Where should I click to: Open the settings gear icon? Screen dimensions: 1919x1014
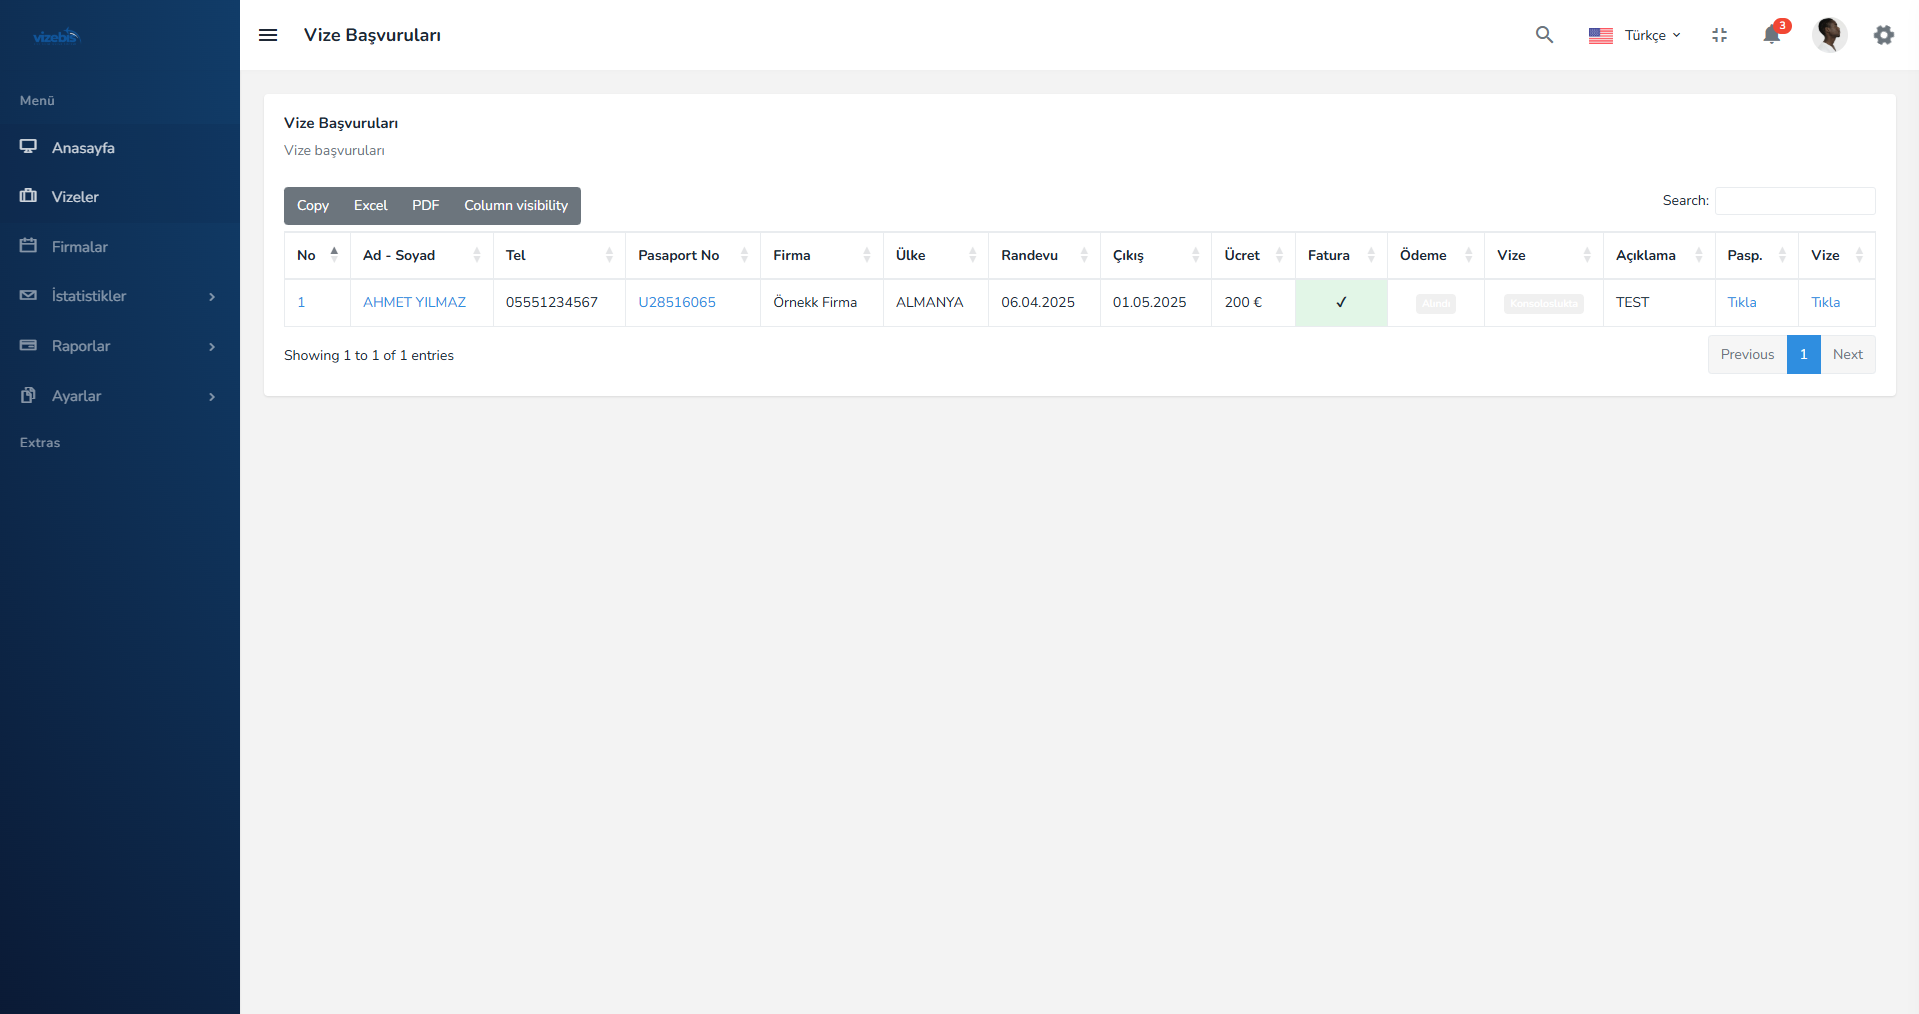1884,35
